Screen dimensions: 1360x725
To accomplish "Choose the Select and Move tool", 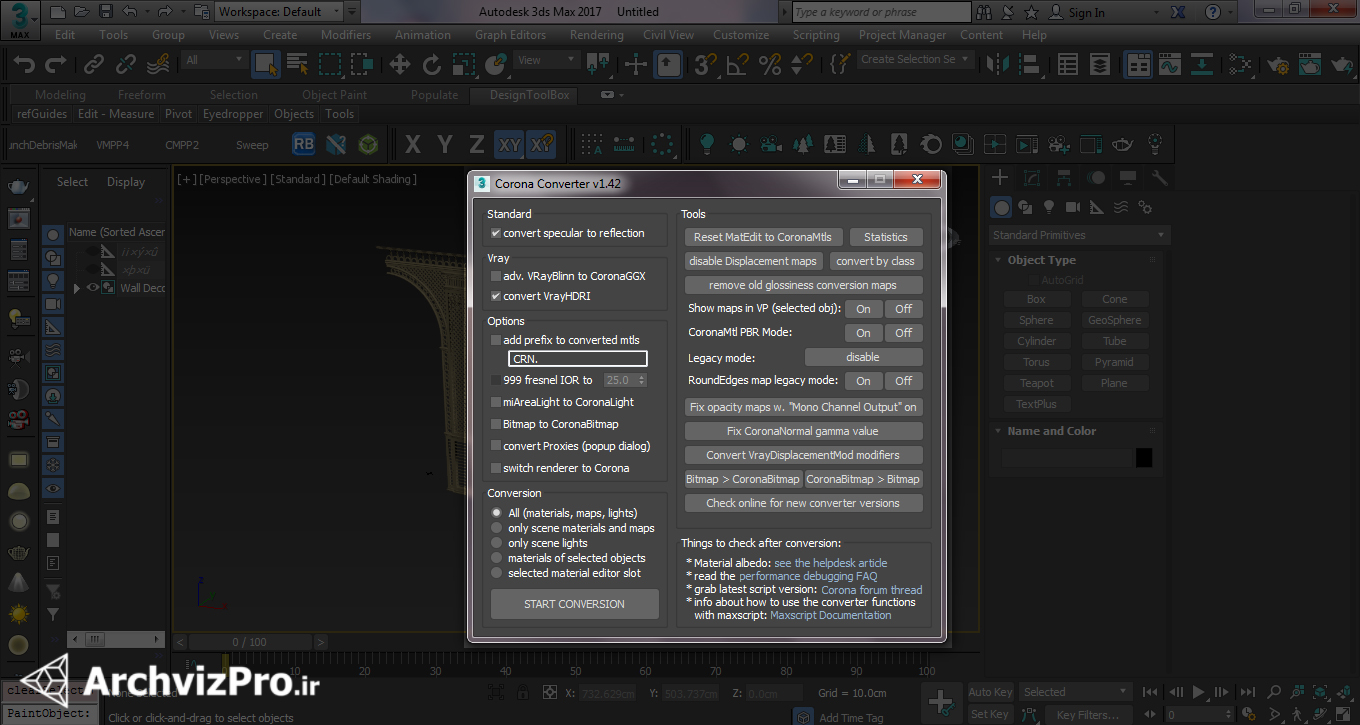I will point(400,64).
